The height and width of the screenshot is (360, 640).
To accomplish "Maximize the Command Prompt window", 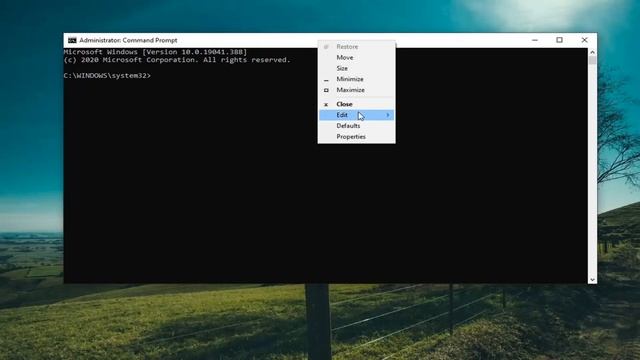I will [x=559, y=40].
